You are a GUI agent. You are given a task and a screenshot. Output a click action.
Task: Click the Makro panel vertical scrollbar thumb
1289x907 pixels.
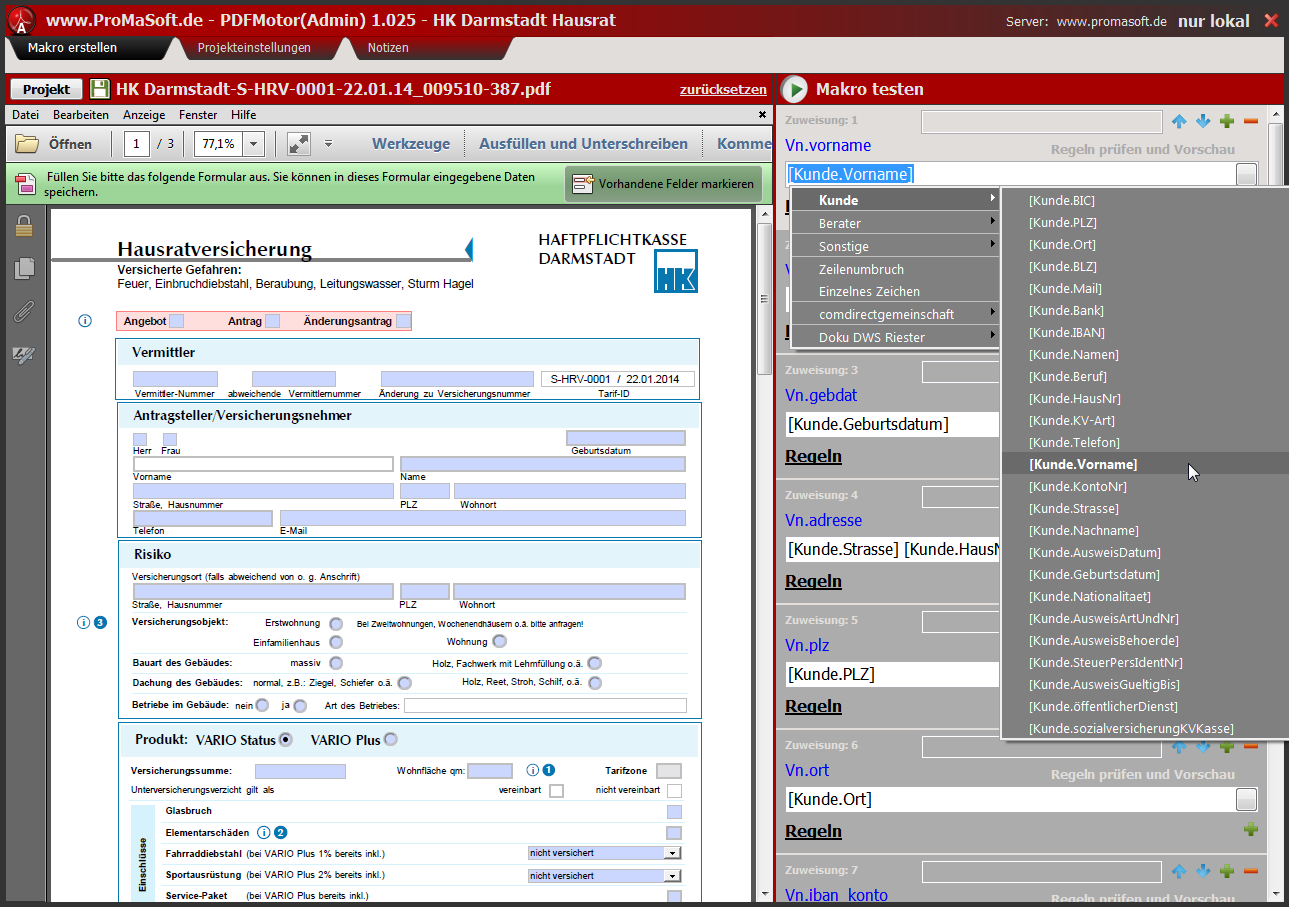click(x=1275, y=154)
